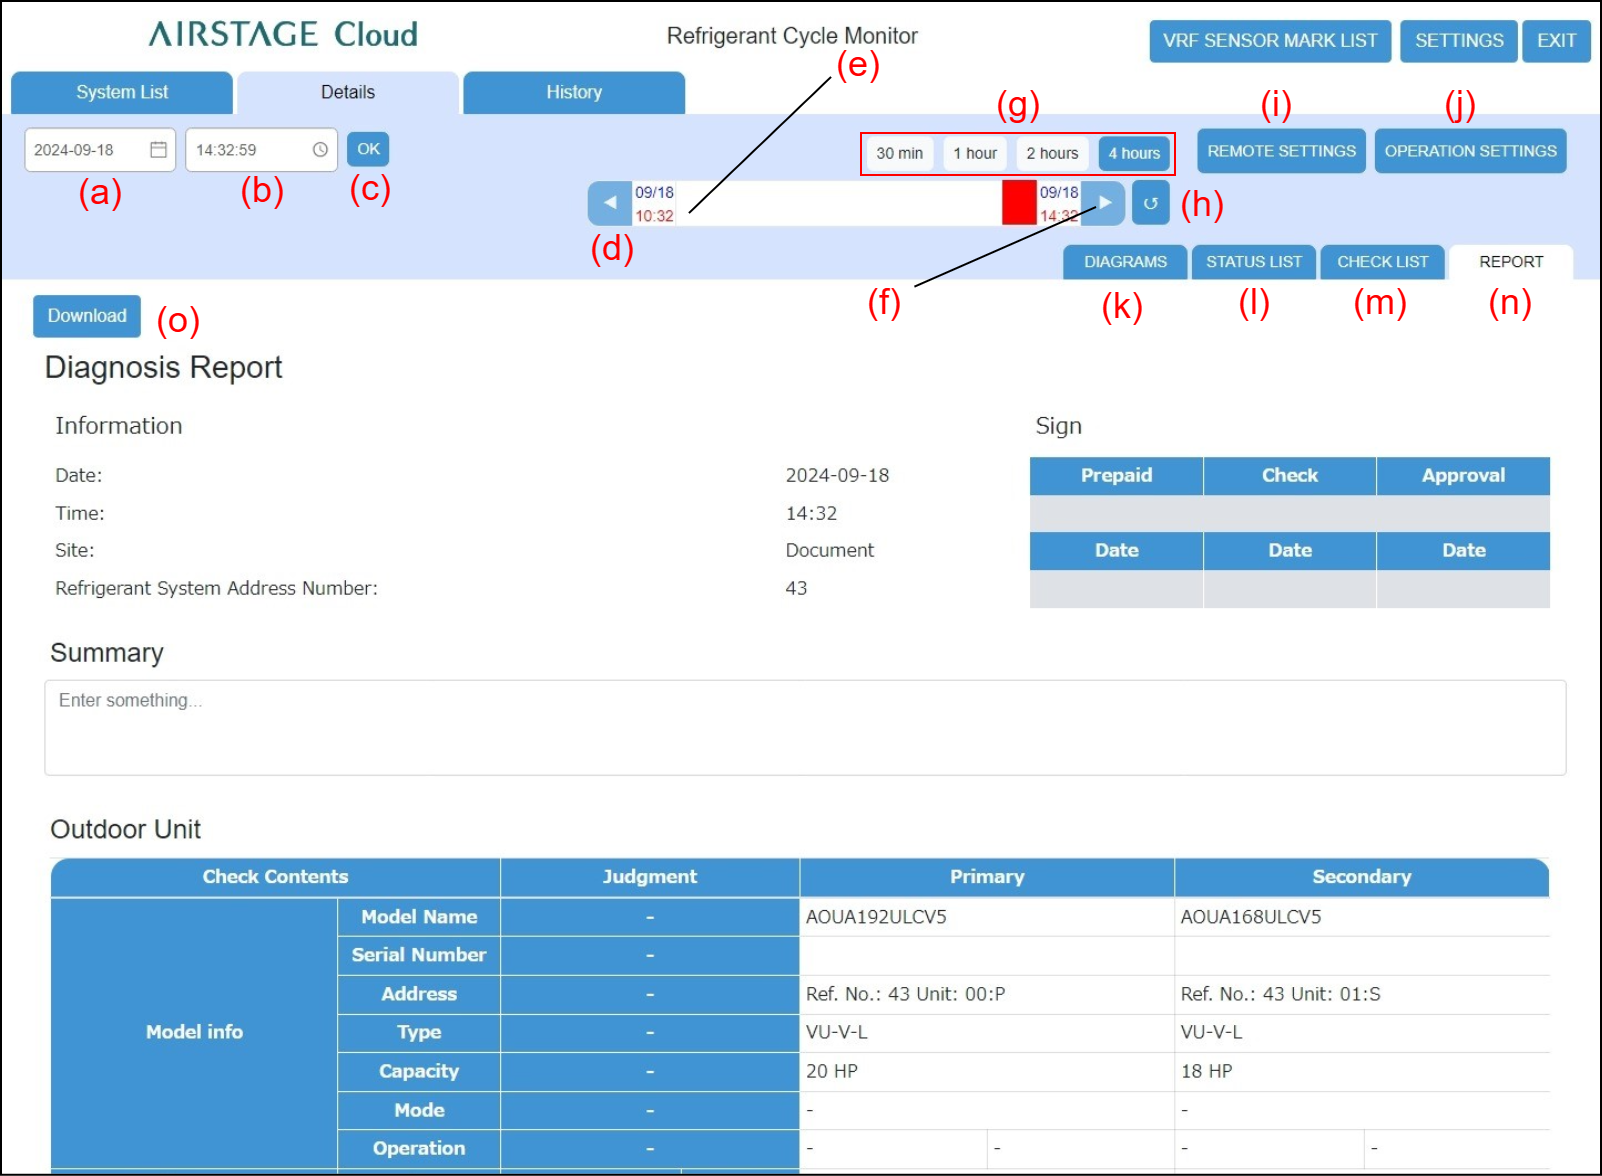The height and width of the screenshot is (1176, 1602).
Task: Choose the 1 hour time range
Action: coord(974,153)
